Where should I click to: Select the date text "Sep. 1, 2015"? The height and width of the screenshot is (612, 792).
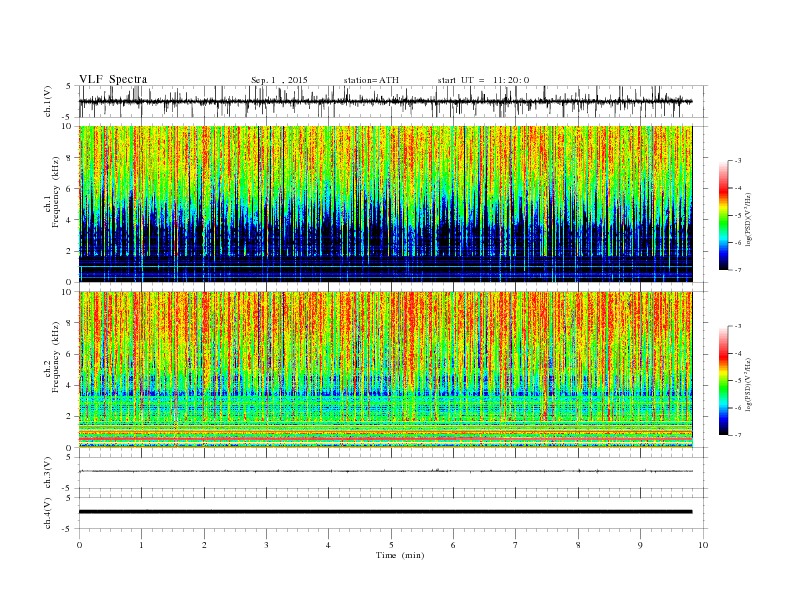(279, 80)
